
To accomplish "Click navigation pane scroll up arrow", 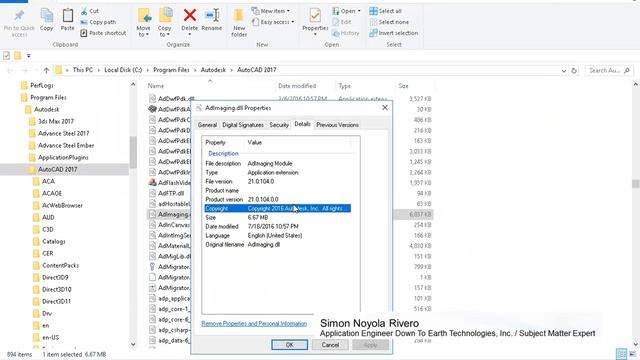I will pos(133,85).
